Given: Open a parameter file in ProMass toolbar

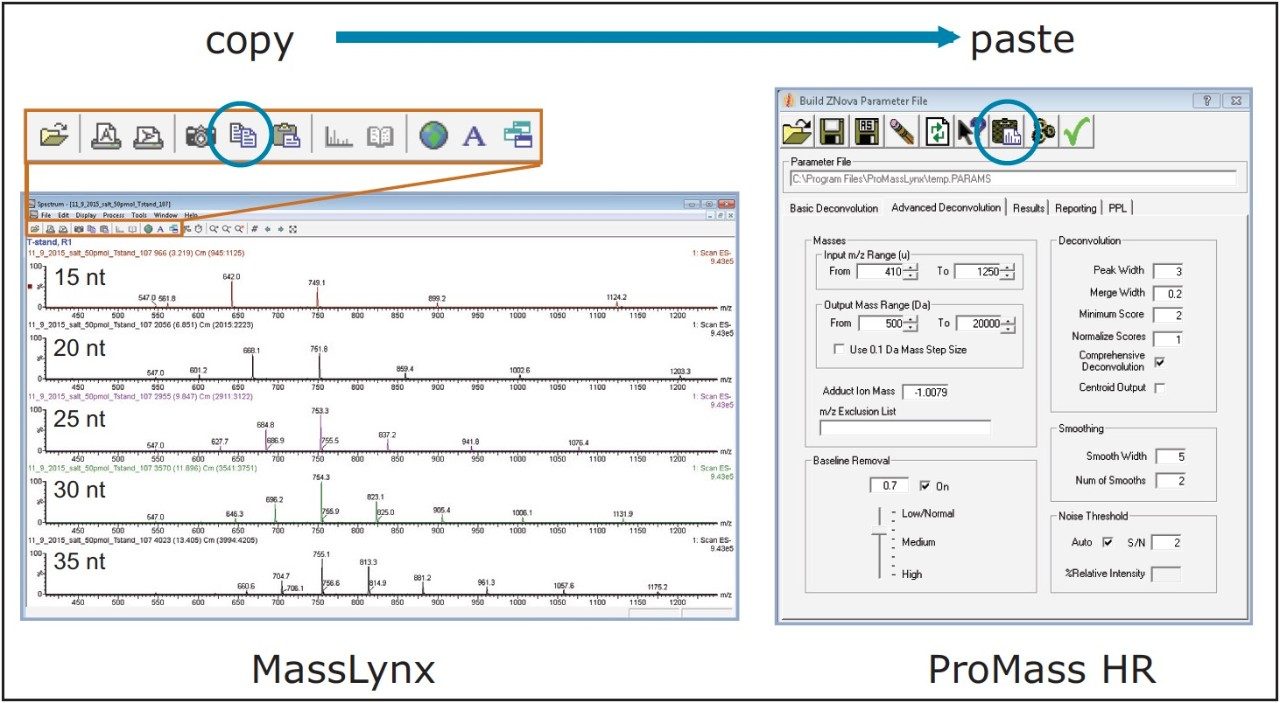Looking at the screenshot, I should coord(797,132).
